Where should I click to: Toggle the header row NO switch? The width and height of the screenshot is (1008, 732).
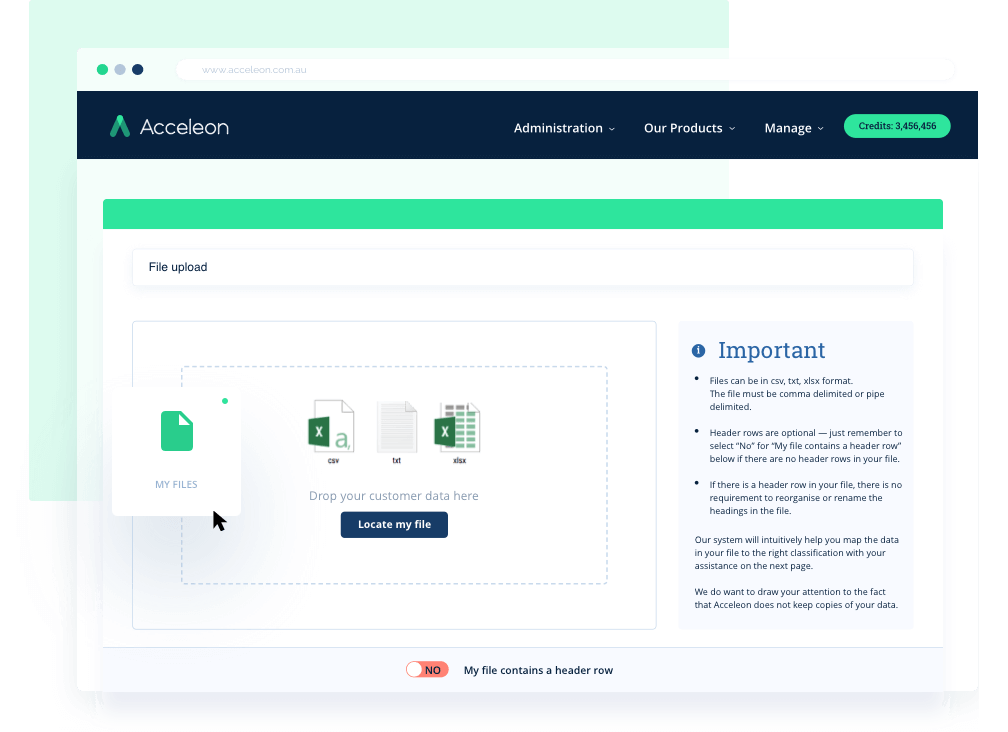point(427,670)
